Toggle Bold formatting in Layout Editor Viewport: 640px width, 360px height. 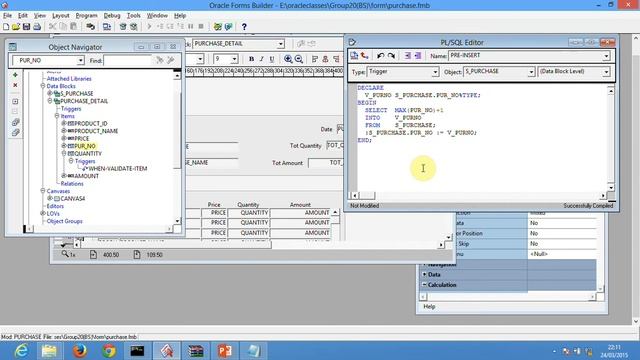pos(251,59)
